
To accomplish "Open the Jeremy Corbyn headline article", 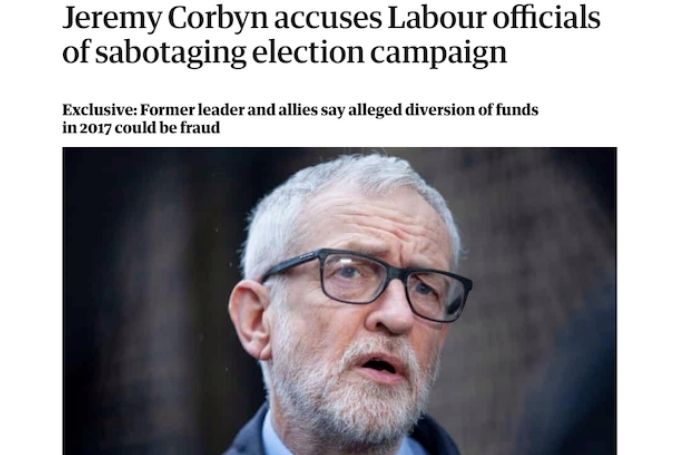I will (x=331, y=35).
